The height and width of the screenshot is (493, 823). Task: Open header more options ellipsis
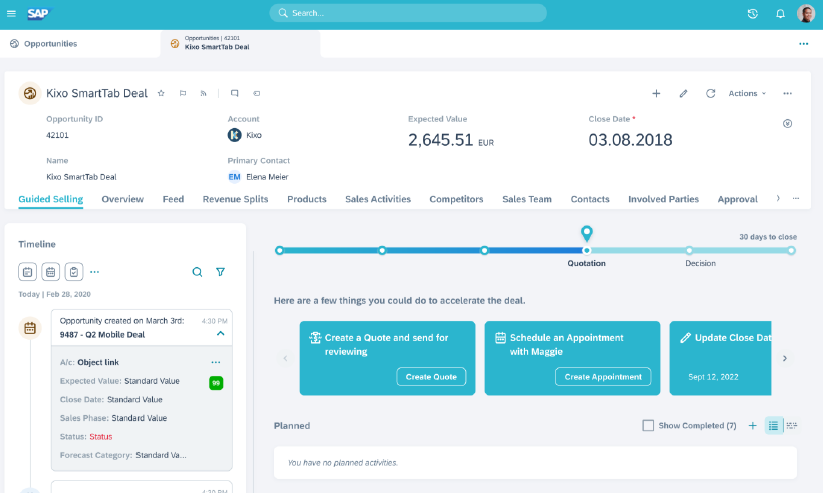pyautogui.click(x=787, y=93)
